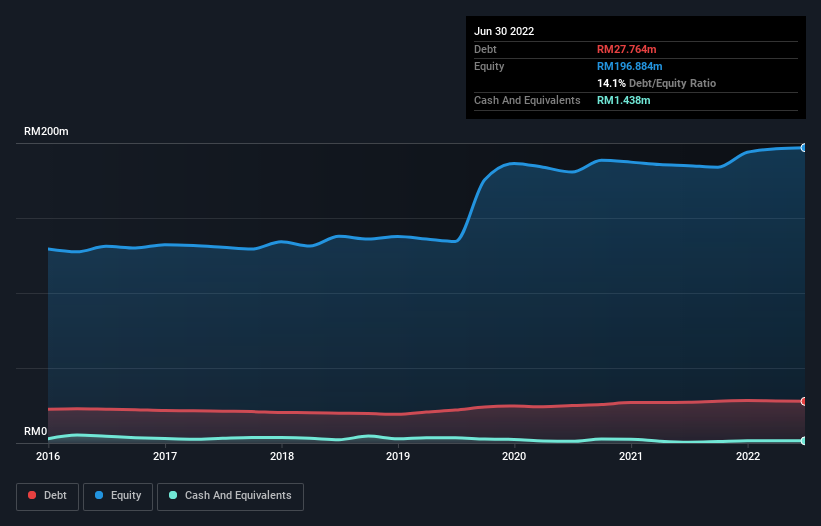Click the 2016 x-axis label

[48, 456]
